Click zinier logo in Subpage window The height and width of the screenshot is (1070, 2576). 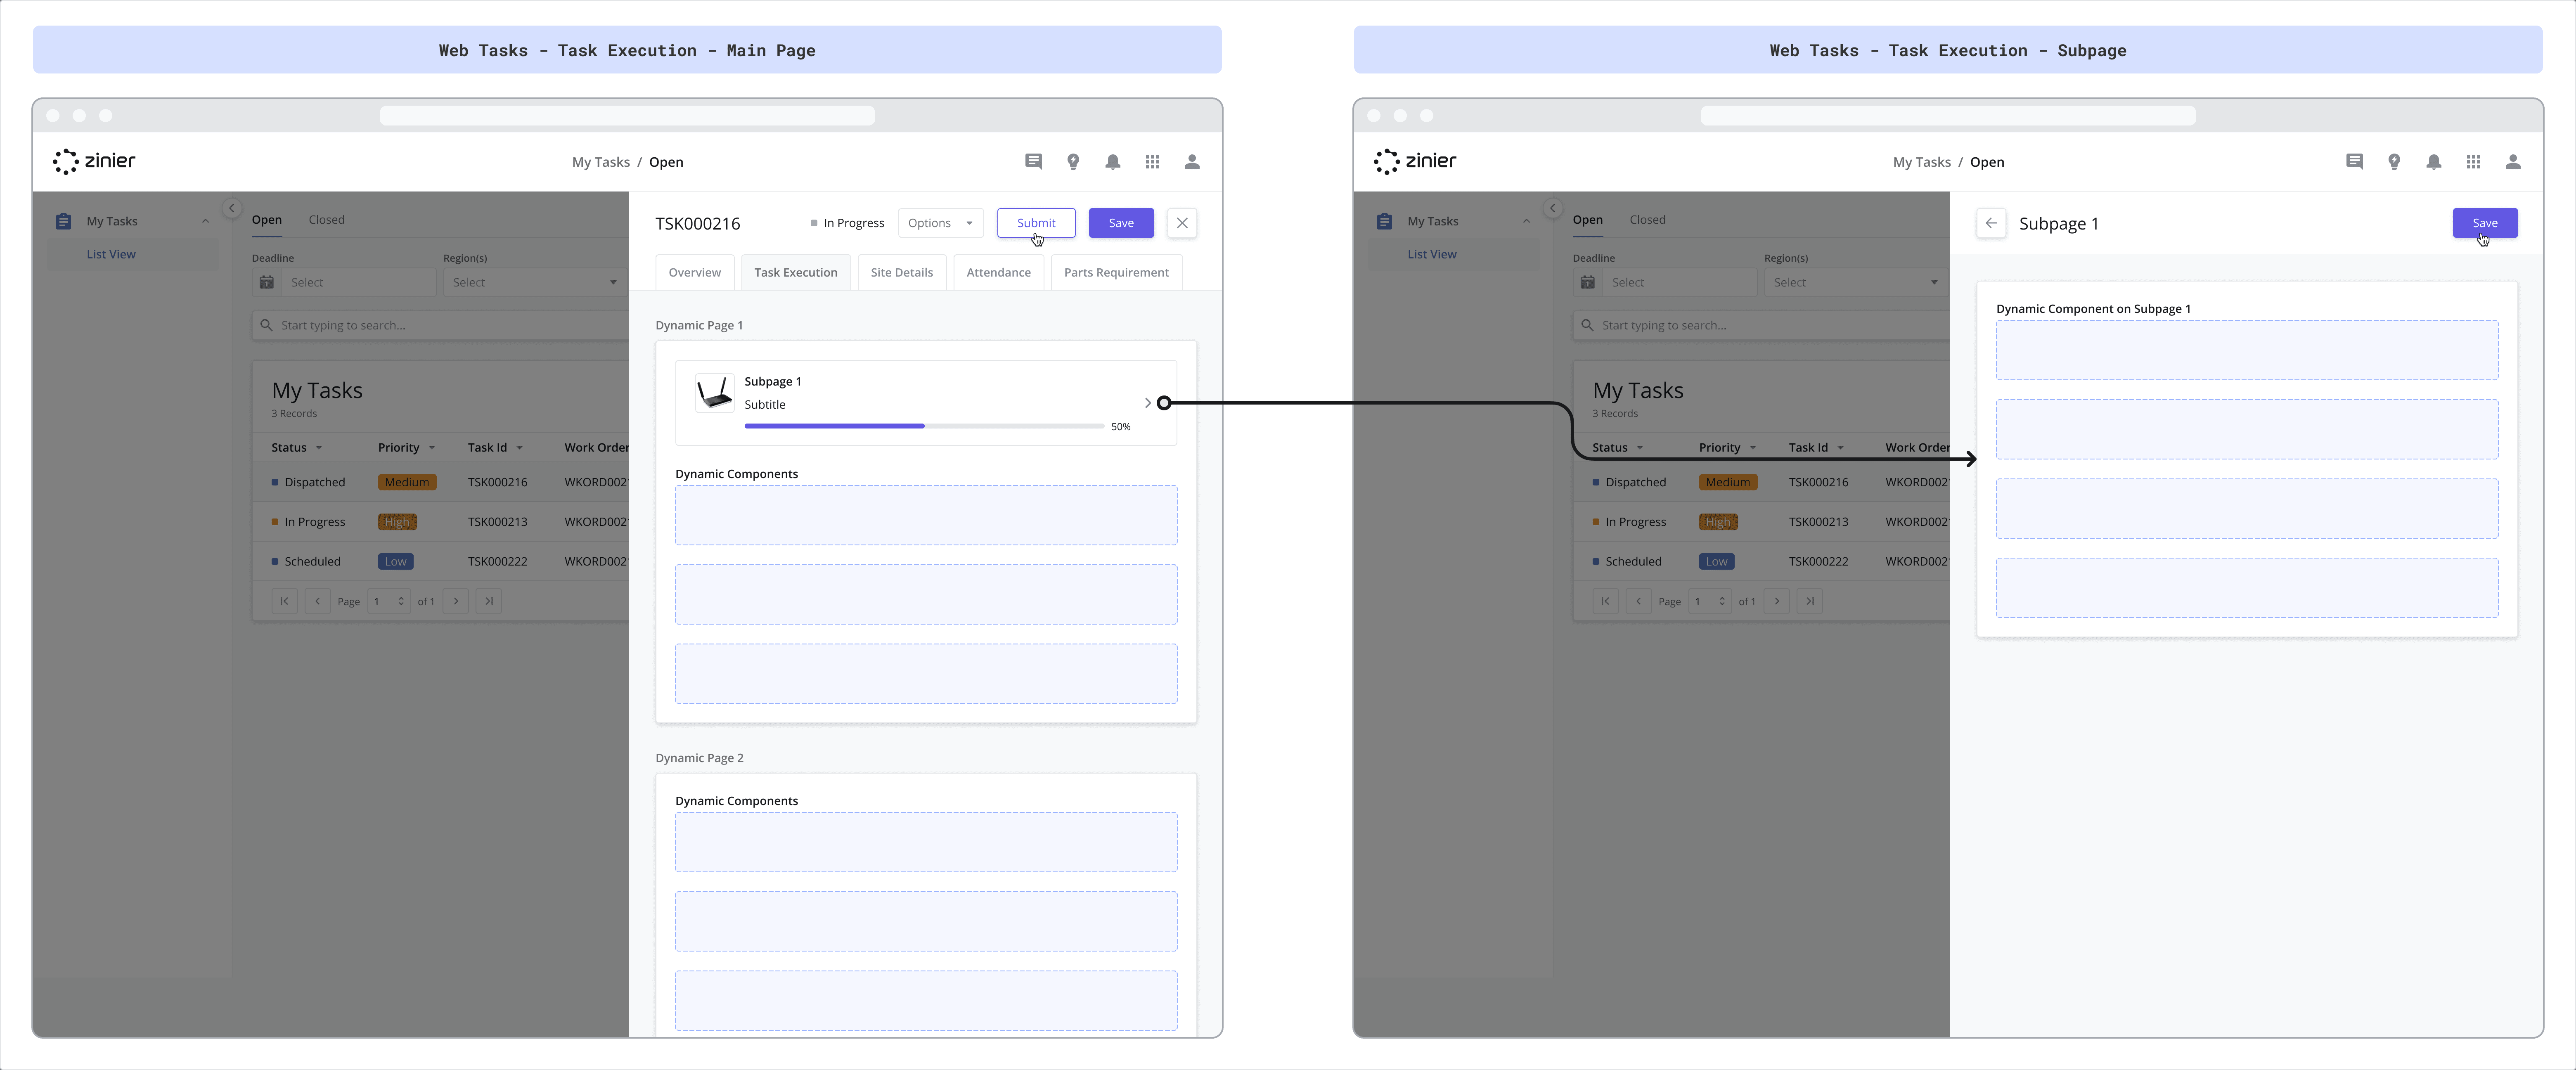[x=1415, y=161]
